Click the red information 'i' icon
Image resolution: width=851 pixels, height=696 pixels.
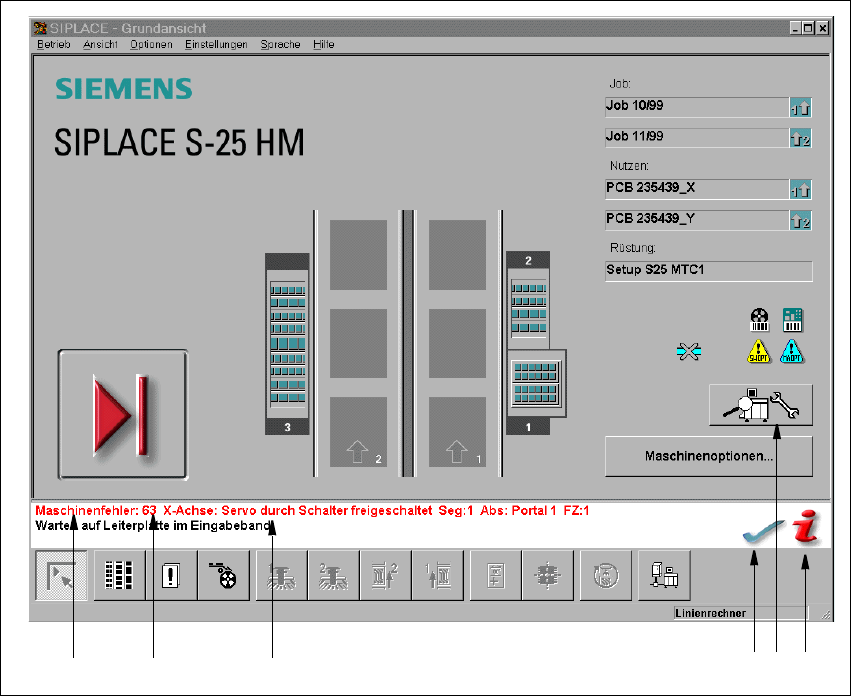[806, 530]
